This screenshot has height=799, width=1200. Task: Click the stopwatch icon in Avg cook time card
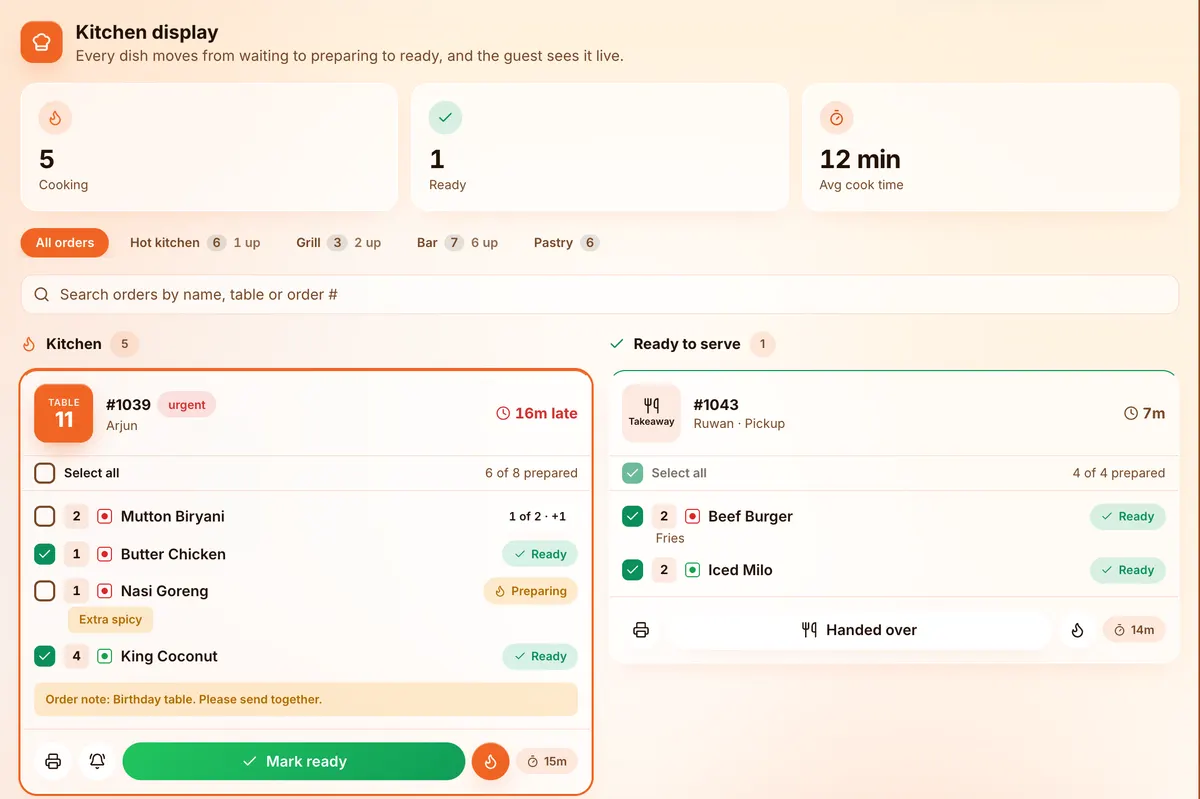coord(836,117)
